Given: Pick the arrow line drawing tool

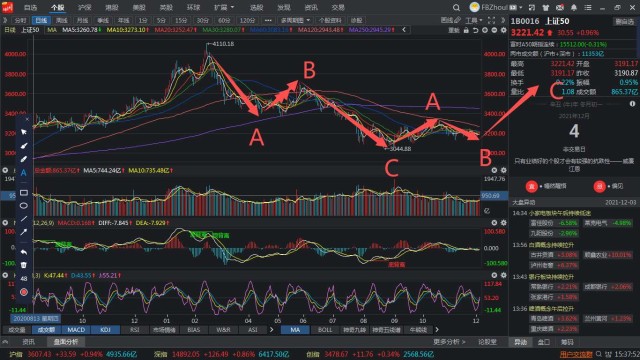Looking at the screenshot, I should point(24,232).
